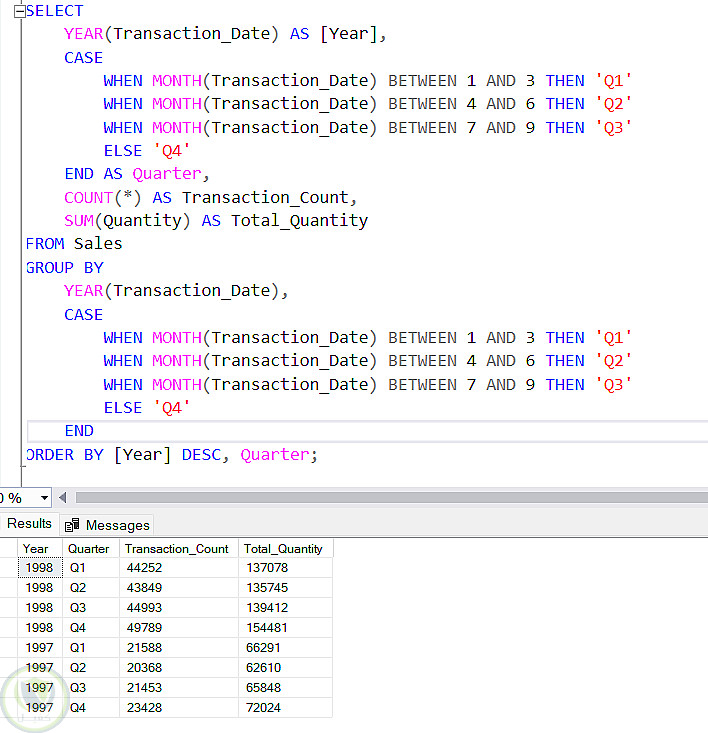Click the SUM(Quantity) AS Total_Quantity line

pyautogui.click(x=216, y=221)
